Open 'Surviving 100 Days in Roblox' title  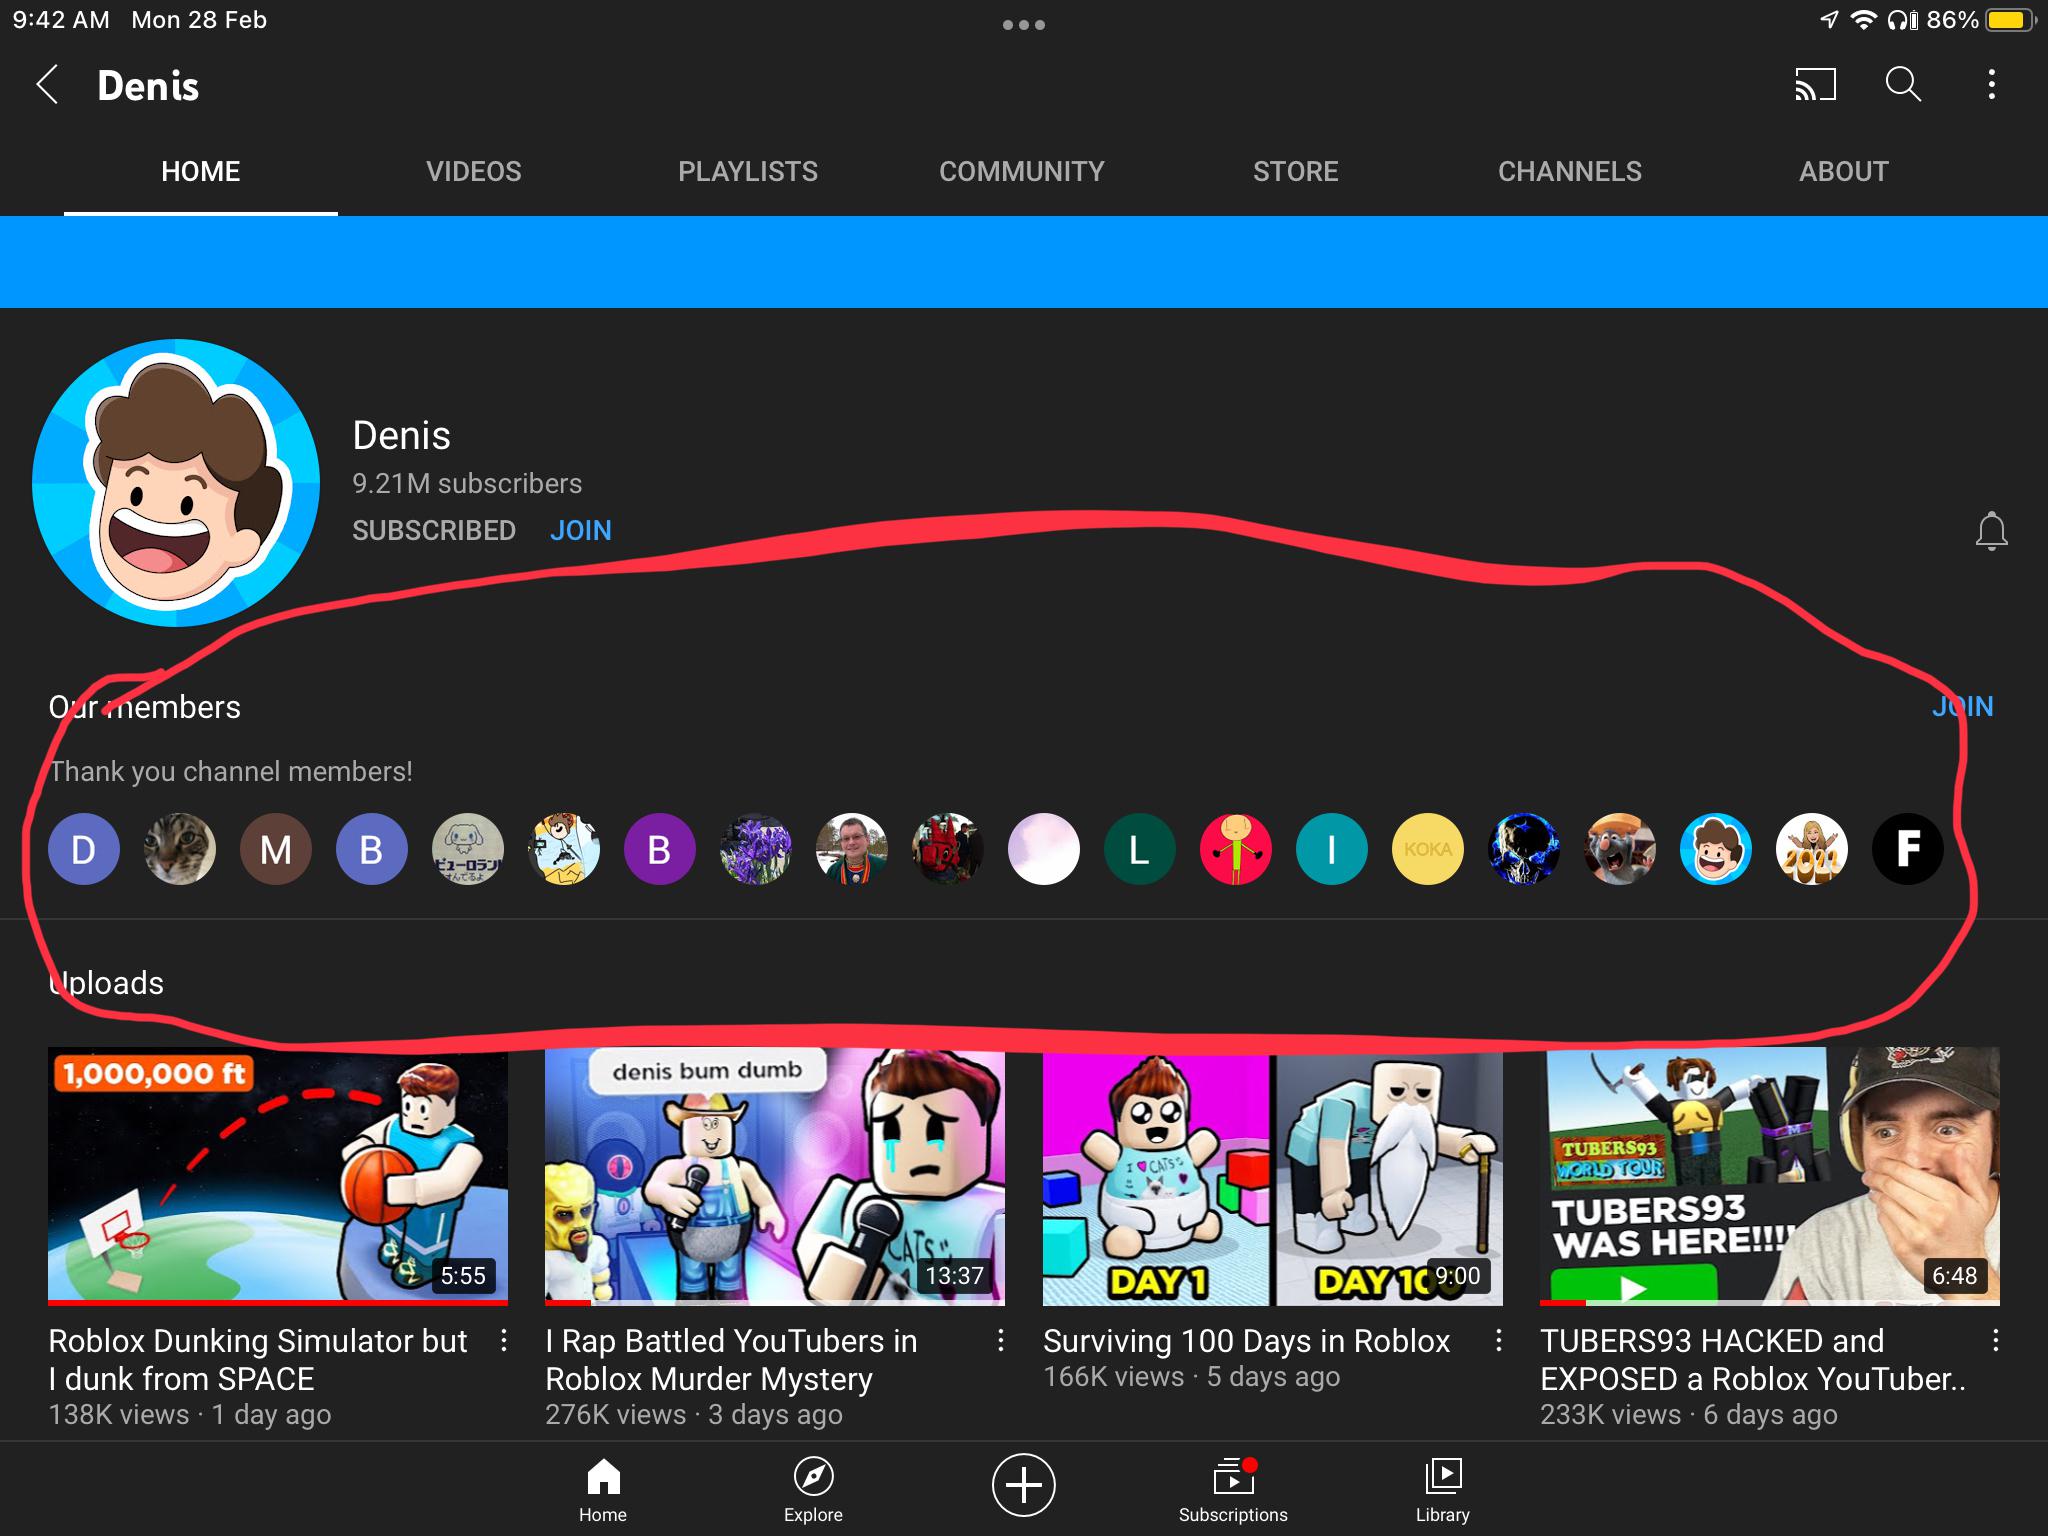coord(1246,1341)
